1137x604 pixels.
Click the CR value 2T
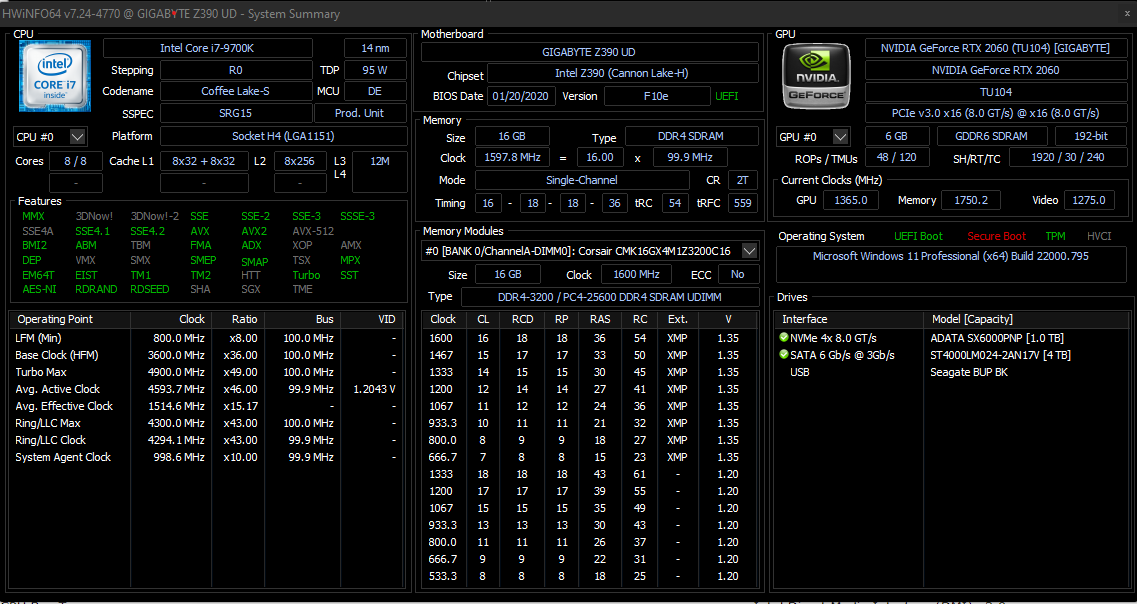click(x=743, y=180)
